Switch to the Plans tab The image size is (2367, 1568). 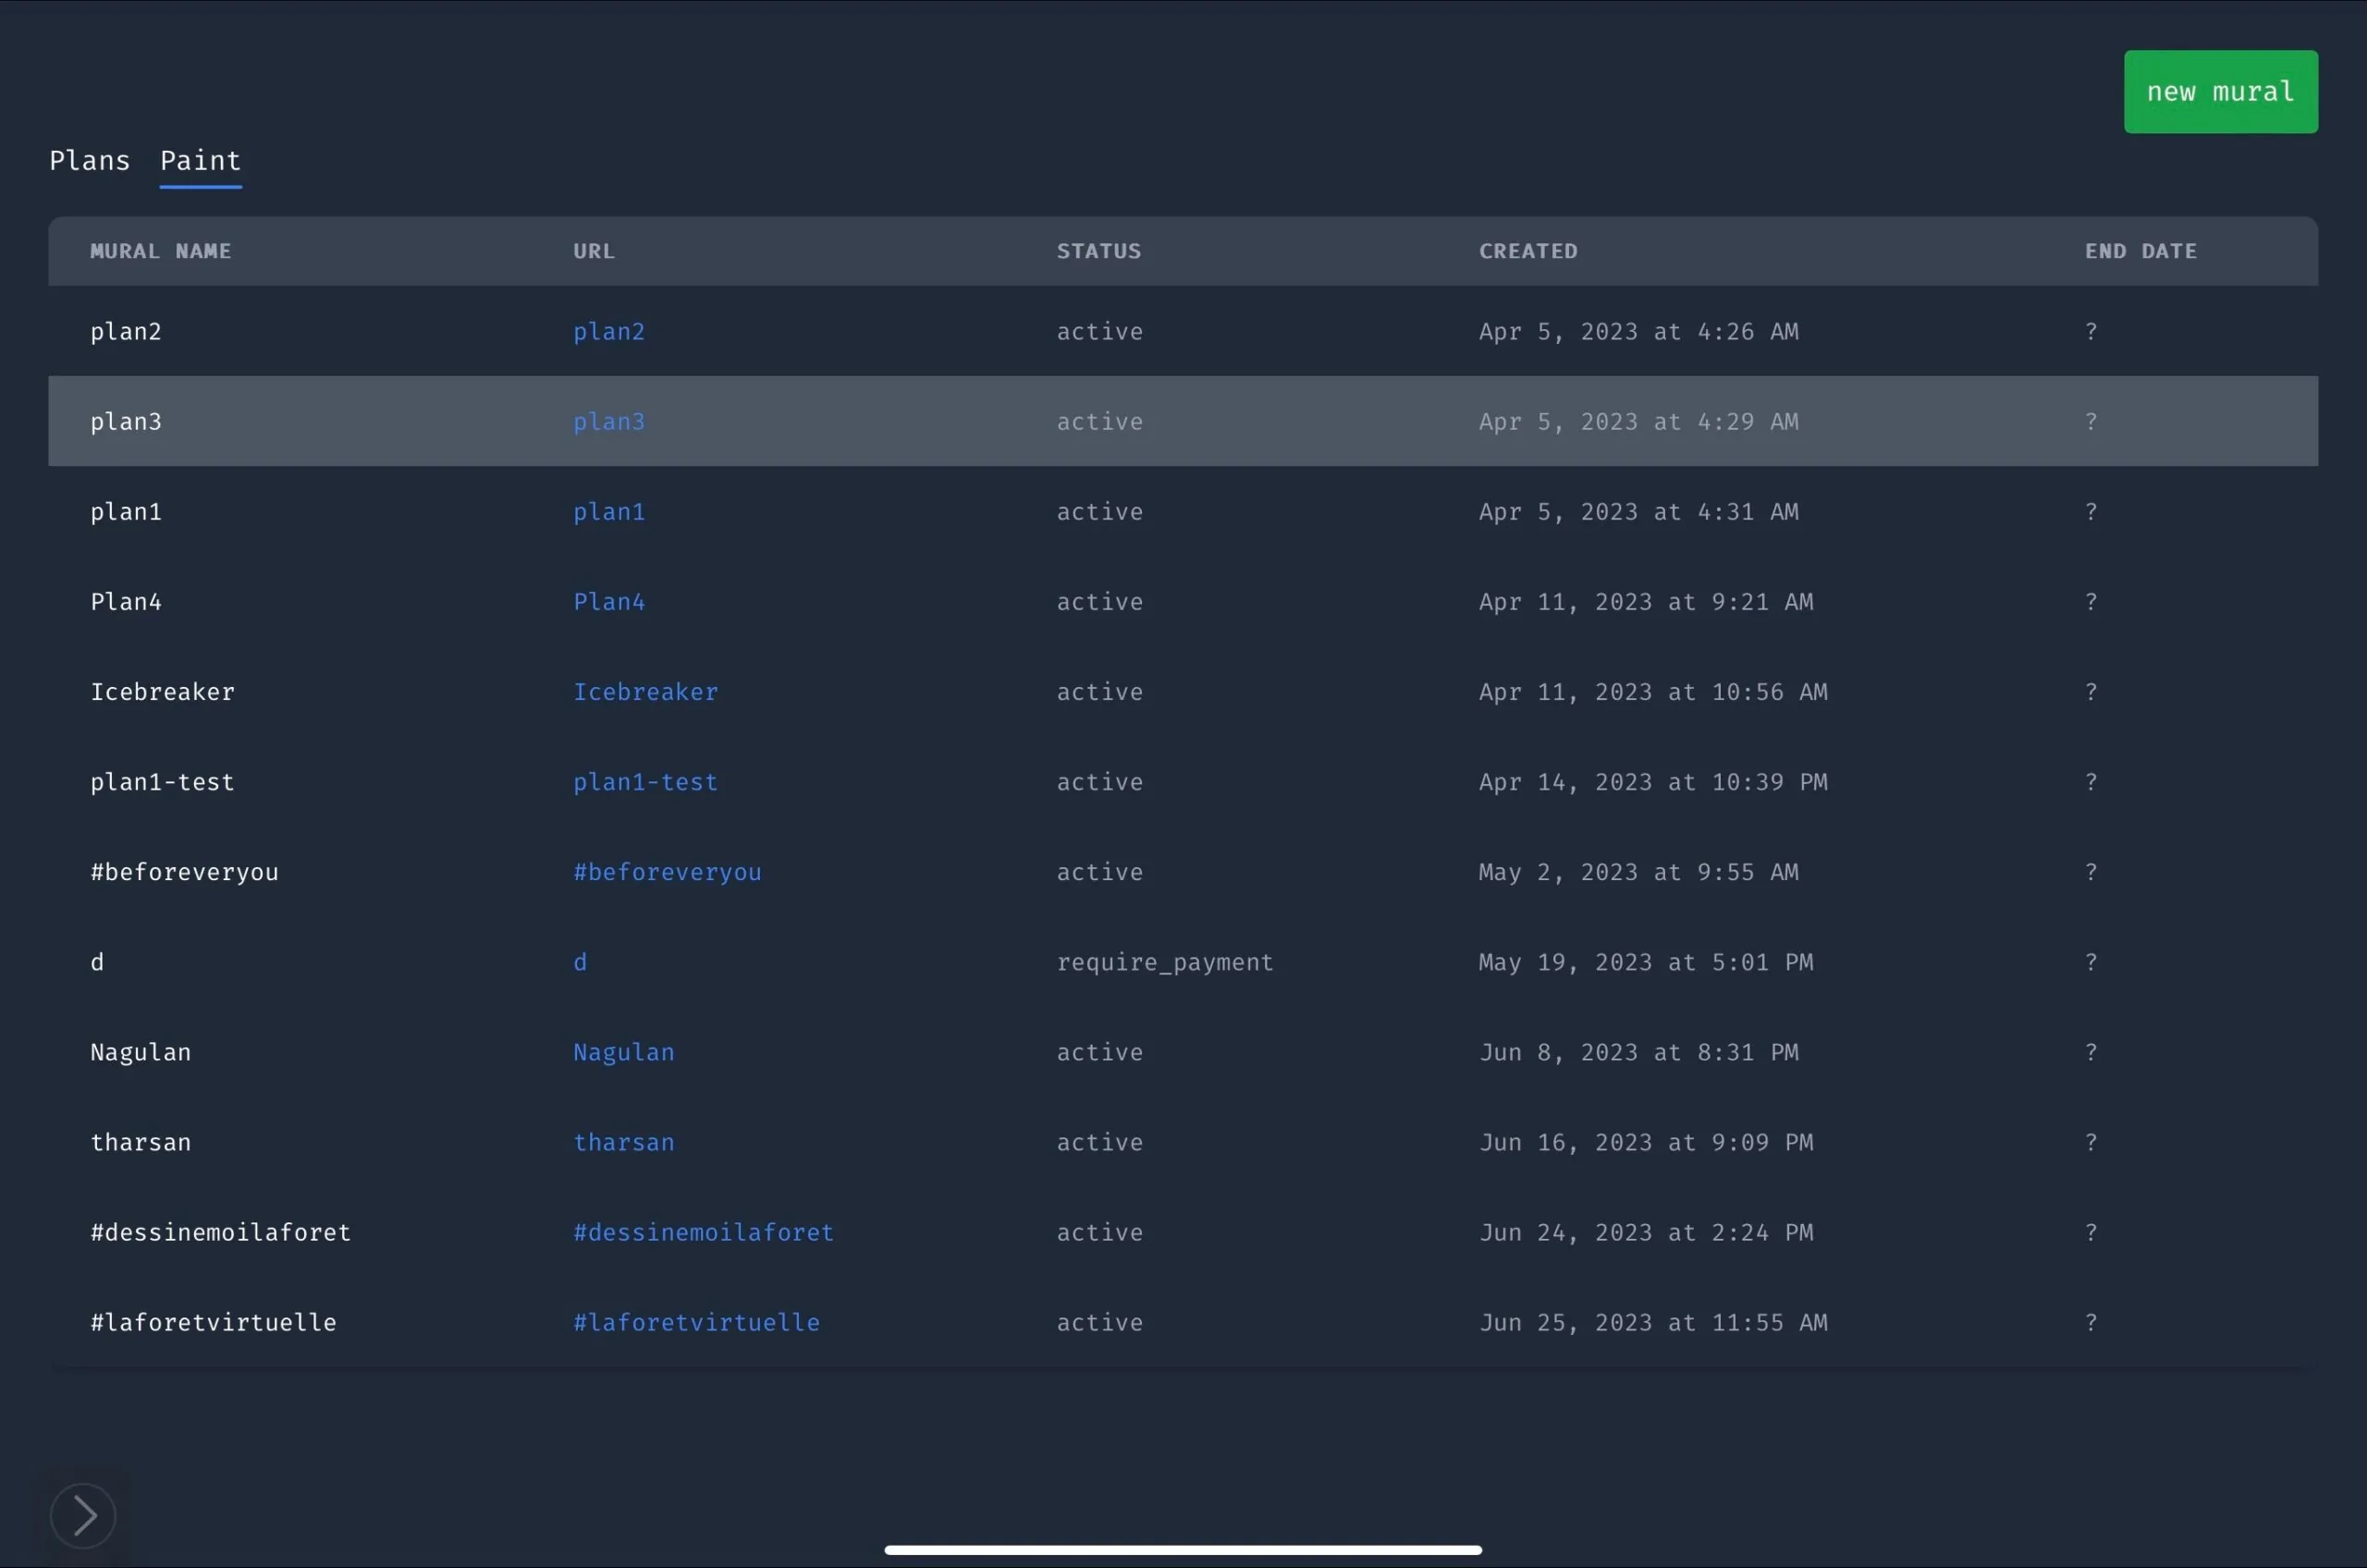[x=90, y=161]
